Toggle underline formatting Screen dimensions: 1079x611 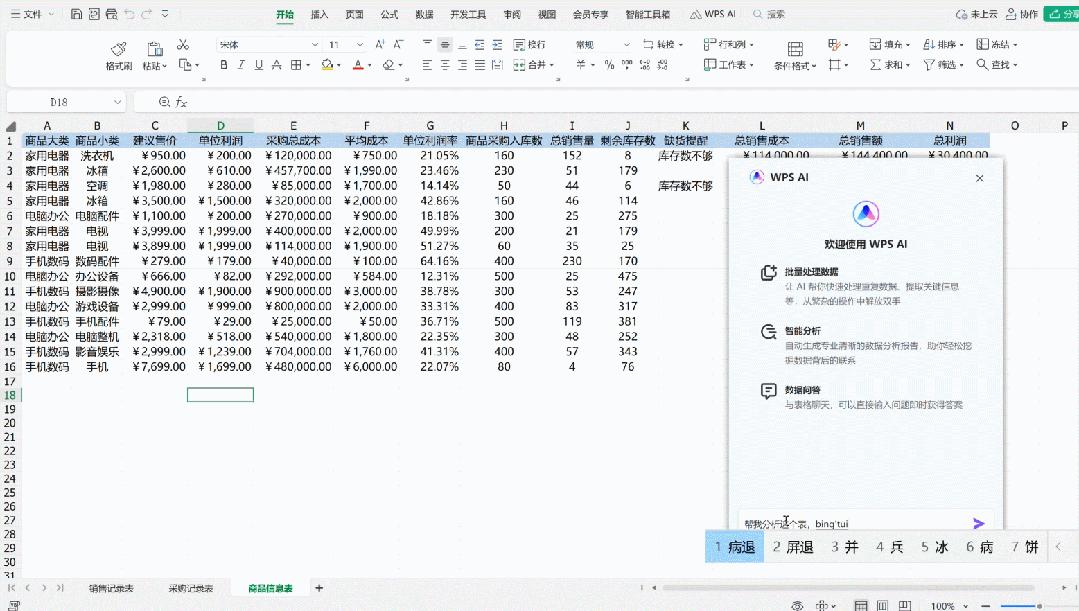[258, 65]
